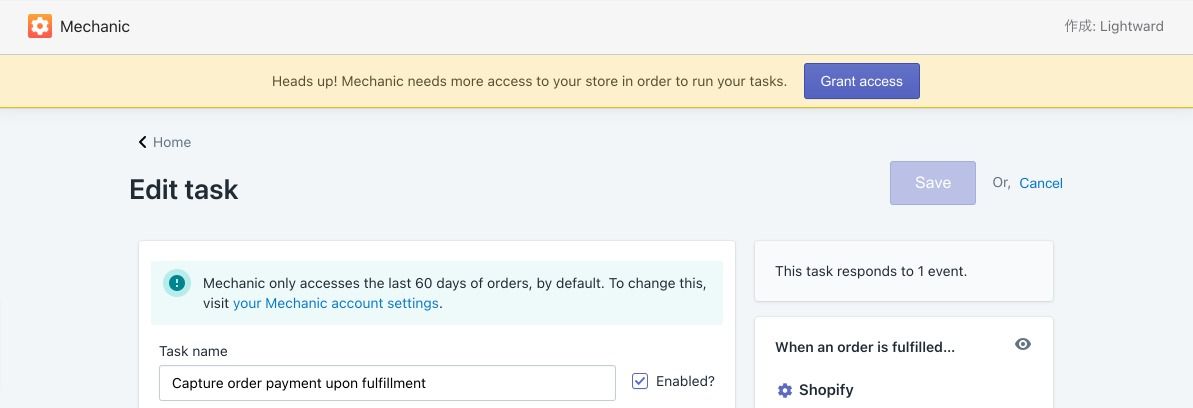Click the Save button
The width and height of the screenshot is (1193, 408).
(932, 183)
